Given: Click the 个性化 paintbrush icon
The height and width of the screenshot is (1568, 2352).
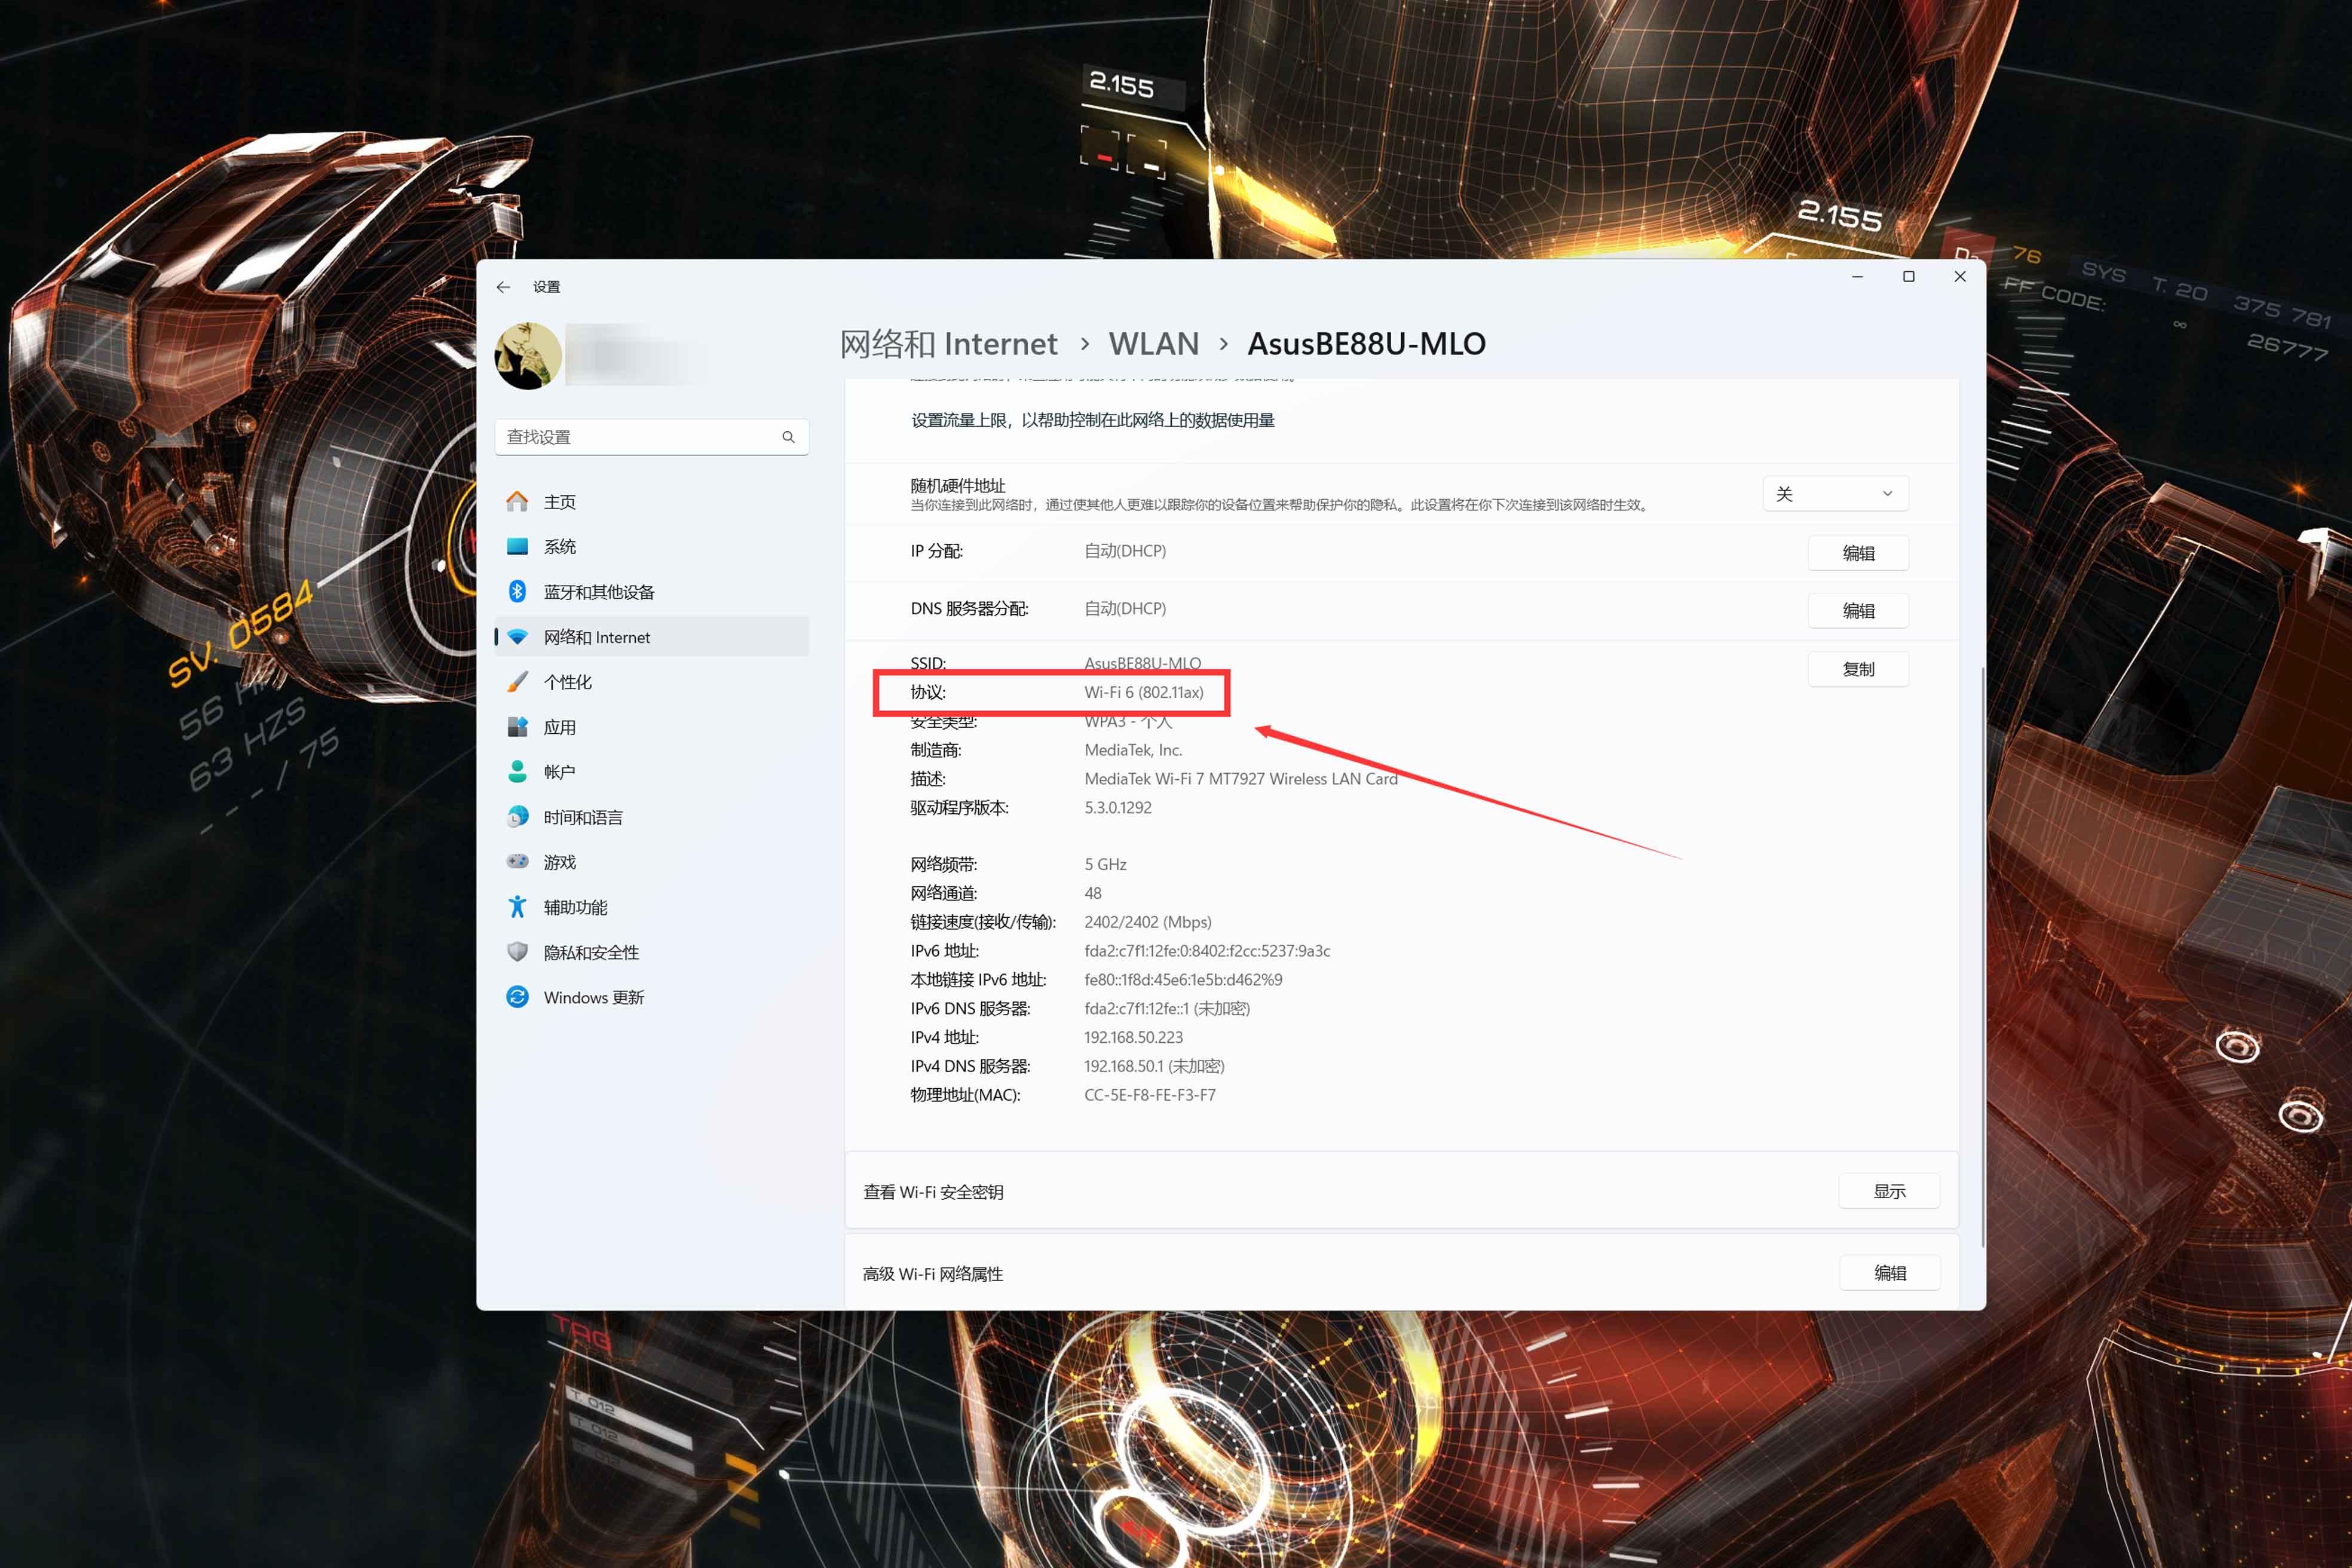Looking at the screenshot, I should (517, 682).
